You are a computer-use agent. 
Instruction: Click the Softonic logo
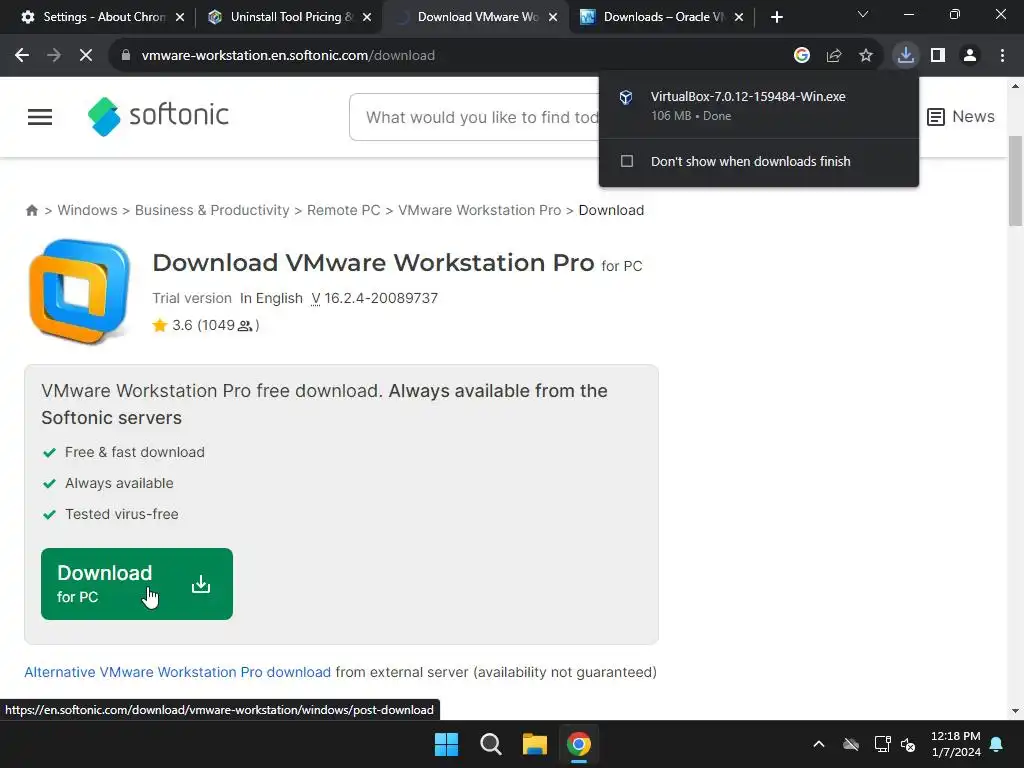[158, 116]
